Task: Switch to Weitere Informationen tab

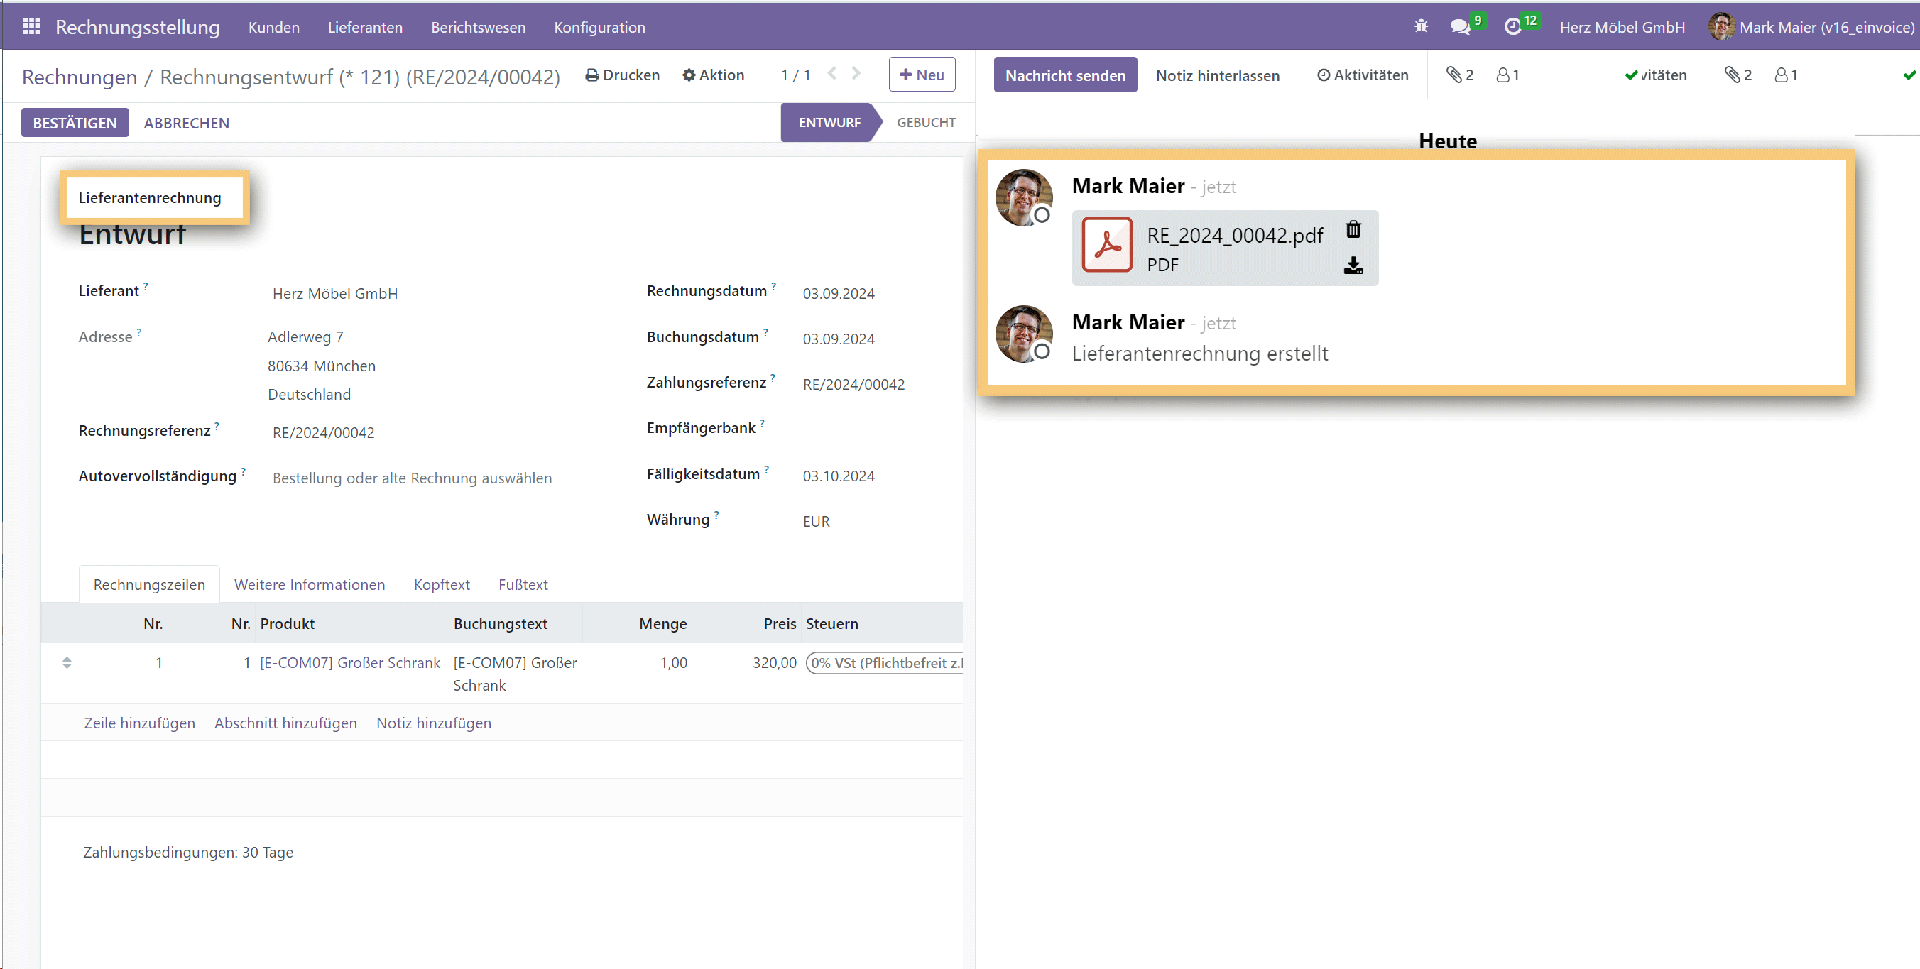Action: pyautogui.click(x=309, y=585)
